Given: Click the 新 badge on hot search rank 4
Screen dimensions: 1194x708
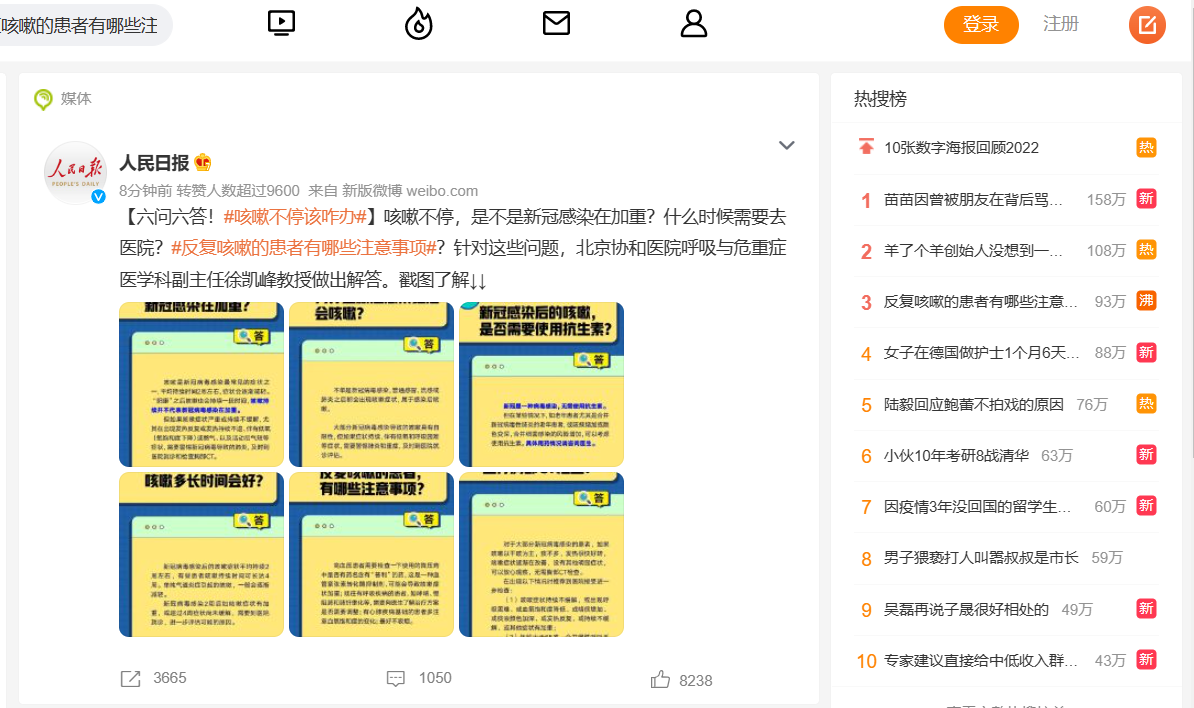Looking at the screenshot, I should (1146, 352).
